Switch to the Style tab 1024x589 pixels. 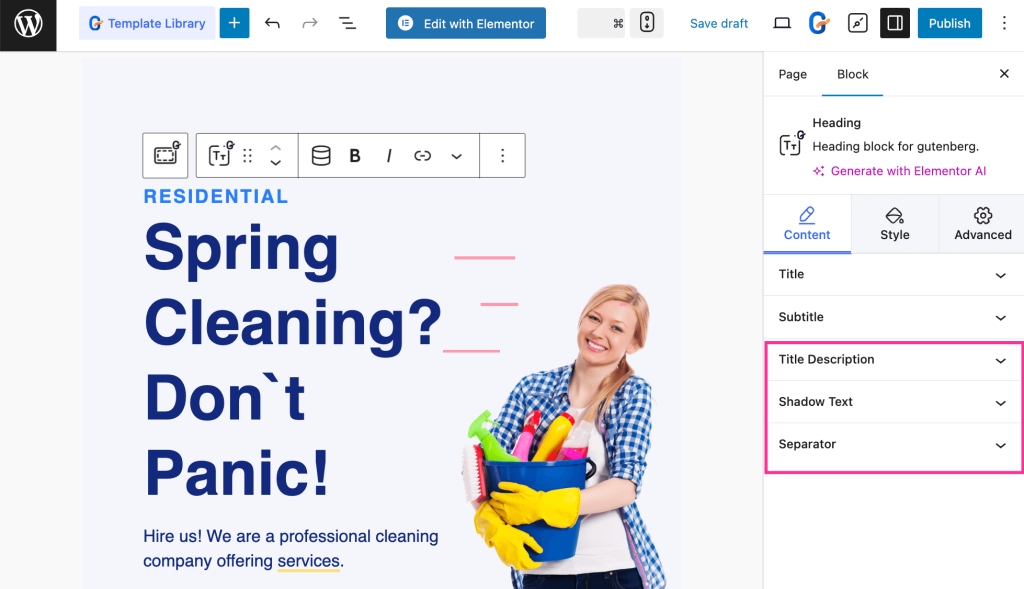point(894,224)
